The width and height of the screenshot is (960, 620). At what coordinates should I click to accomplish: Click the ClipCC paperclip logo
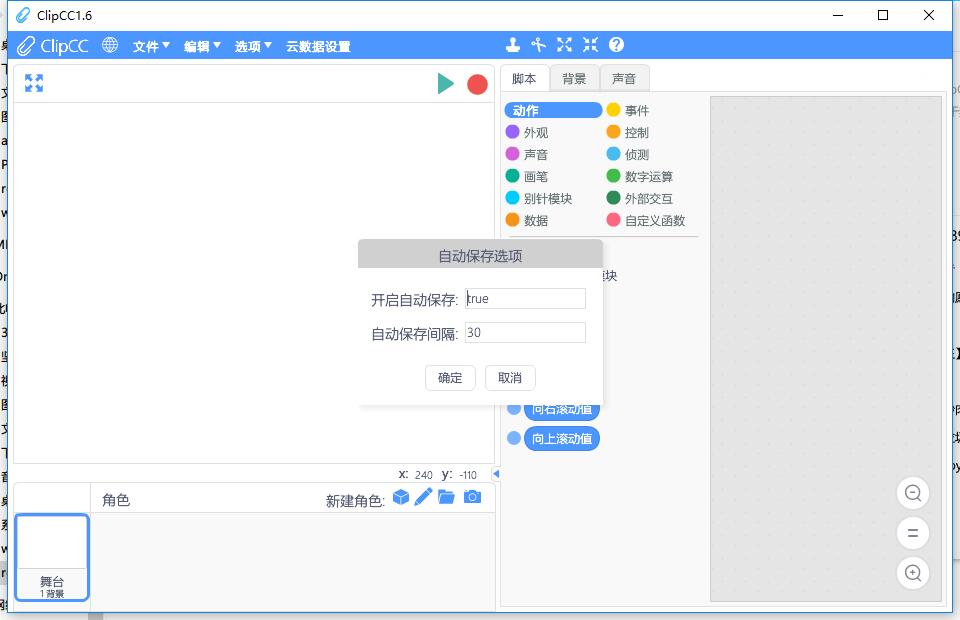click(x=53, y=46)
